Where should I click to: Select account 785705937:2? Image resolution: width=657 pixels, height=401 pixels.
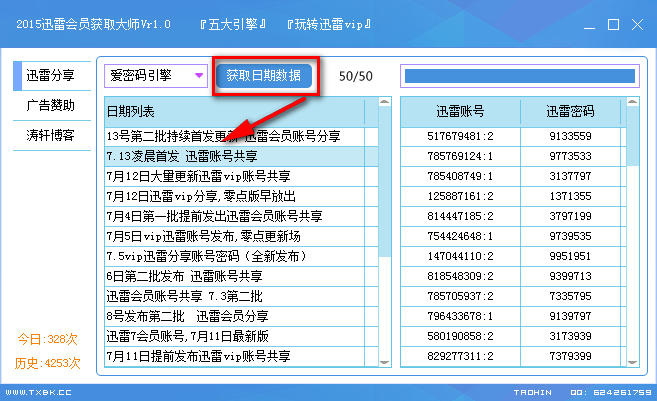point(460,296)
